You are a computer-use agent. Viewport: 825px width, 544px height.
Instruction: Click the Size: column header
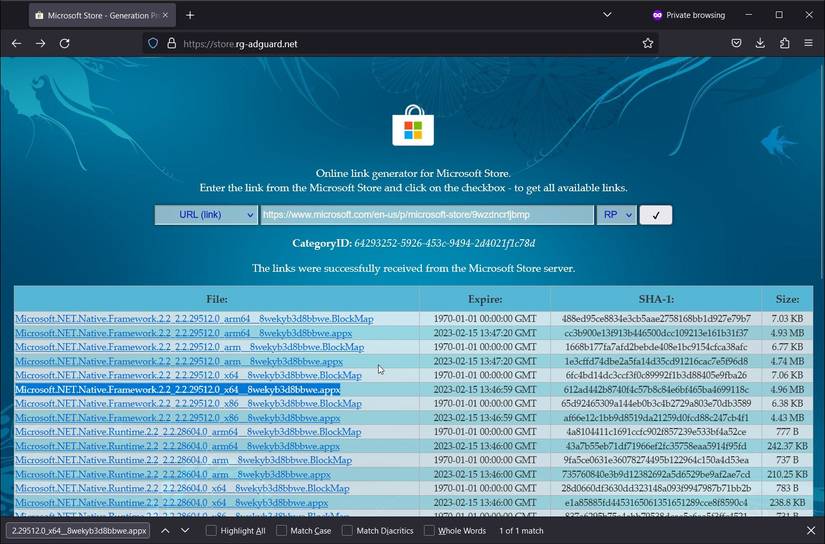pyautogui.click(x=787, y=299)
